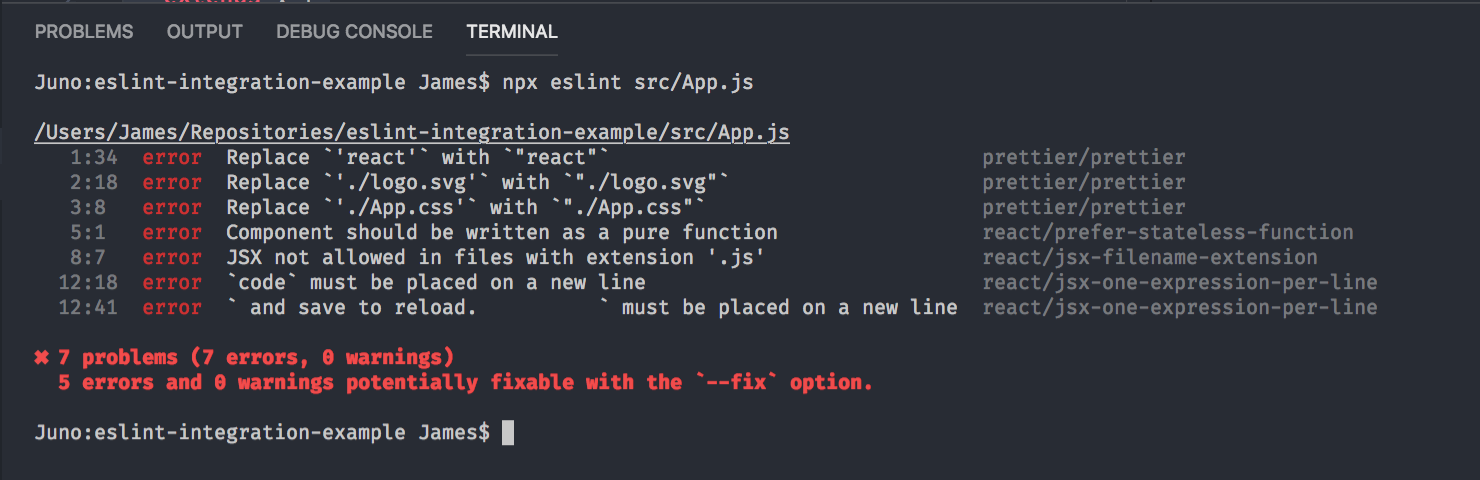The image size is (1480, 480).
Task: Click the 2:18 line reference
Action: tap(94, 182)
